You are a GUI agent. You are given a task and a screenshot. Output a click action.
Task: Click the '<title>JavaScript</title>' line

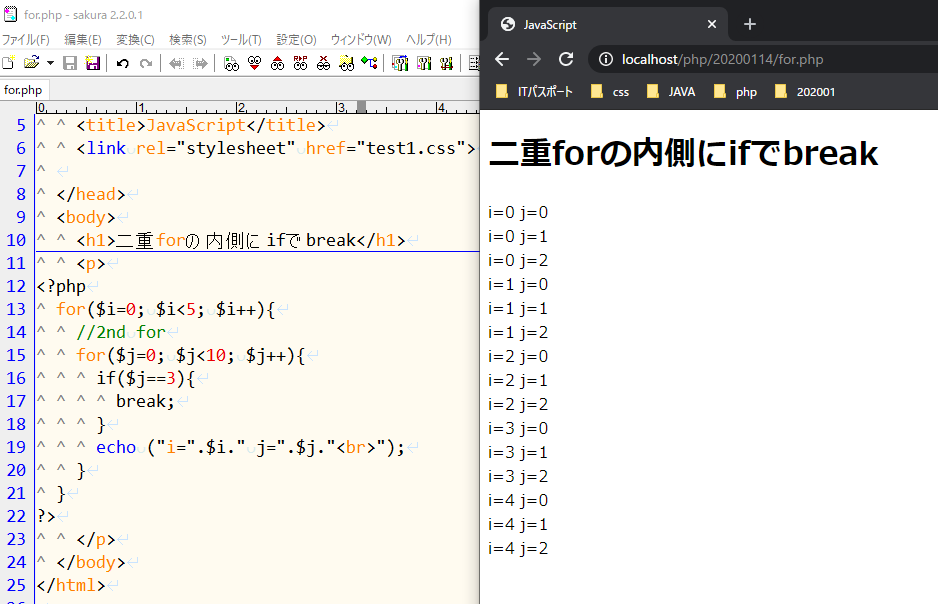point(200,125)
